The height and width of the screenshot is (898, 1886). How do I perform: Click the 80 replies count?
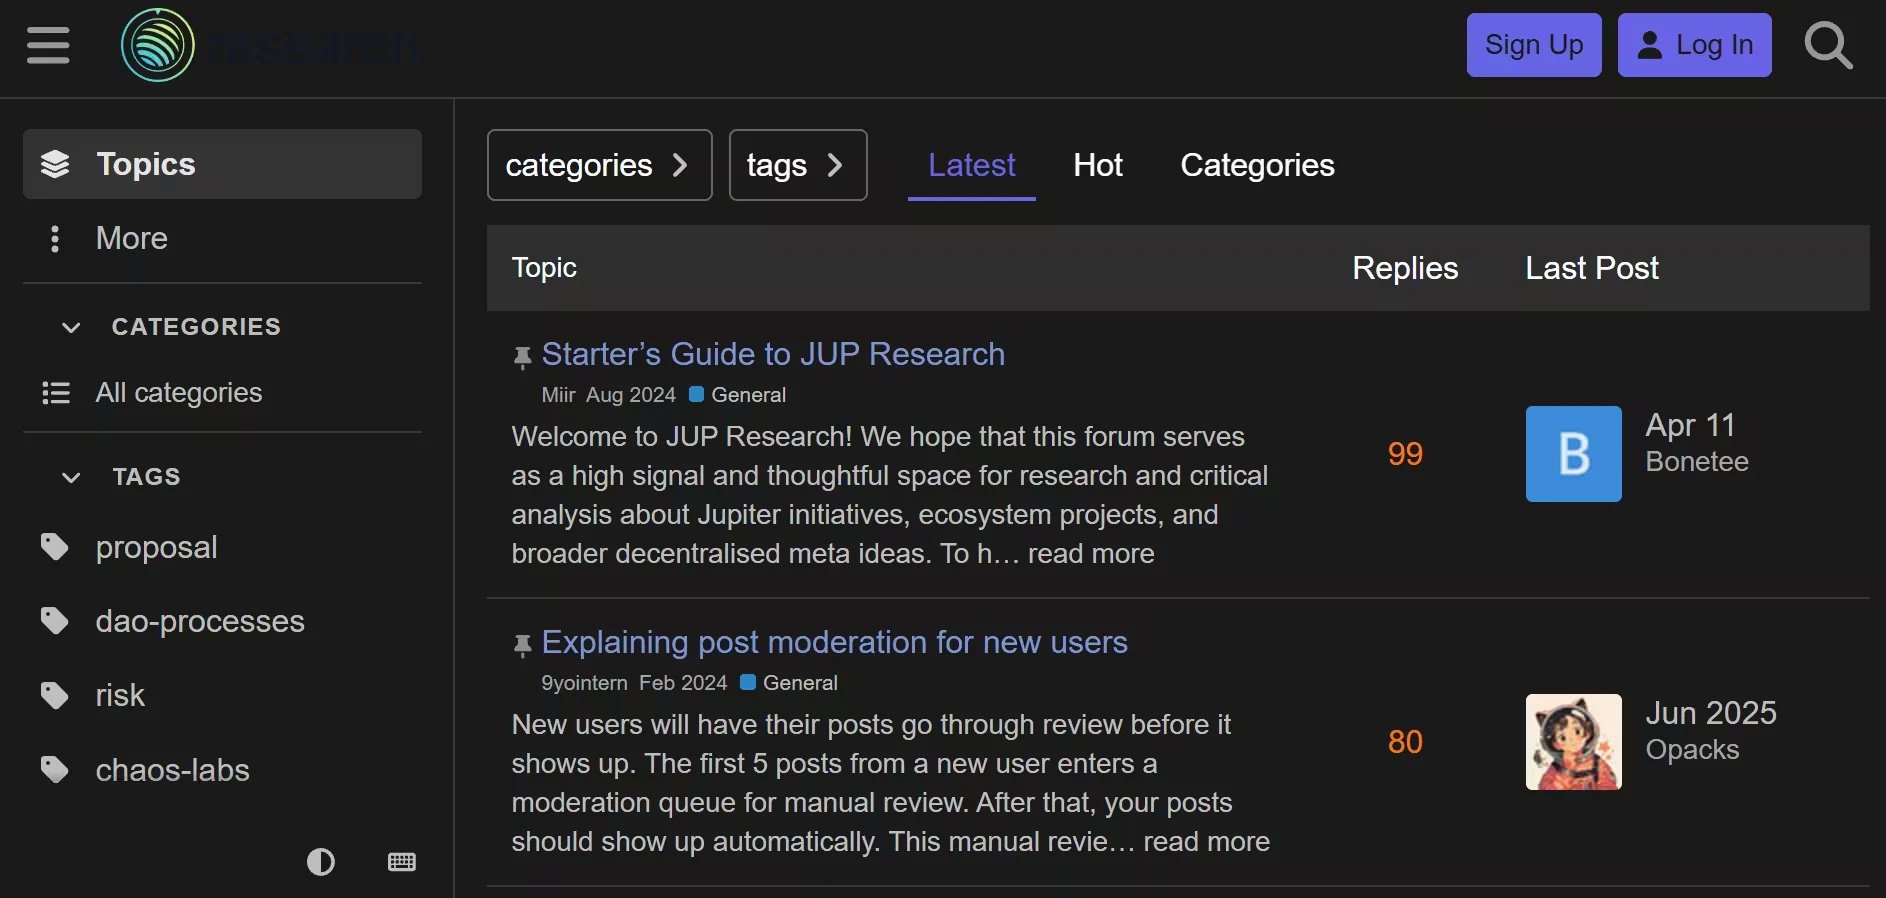[x=1405, y=742]
